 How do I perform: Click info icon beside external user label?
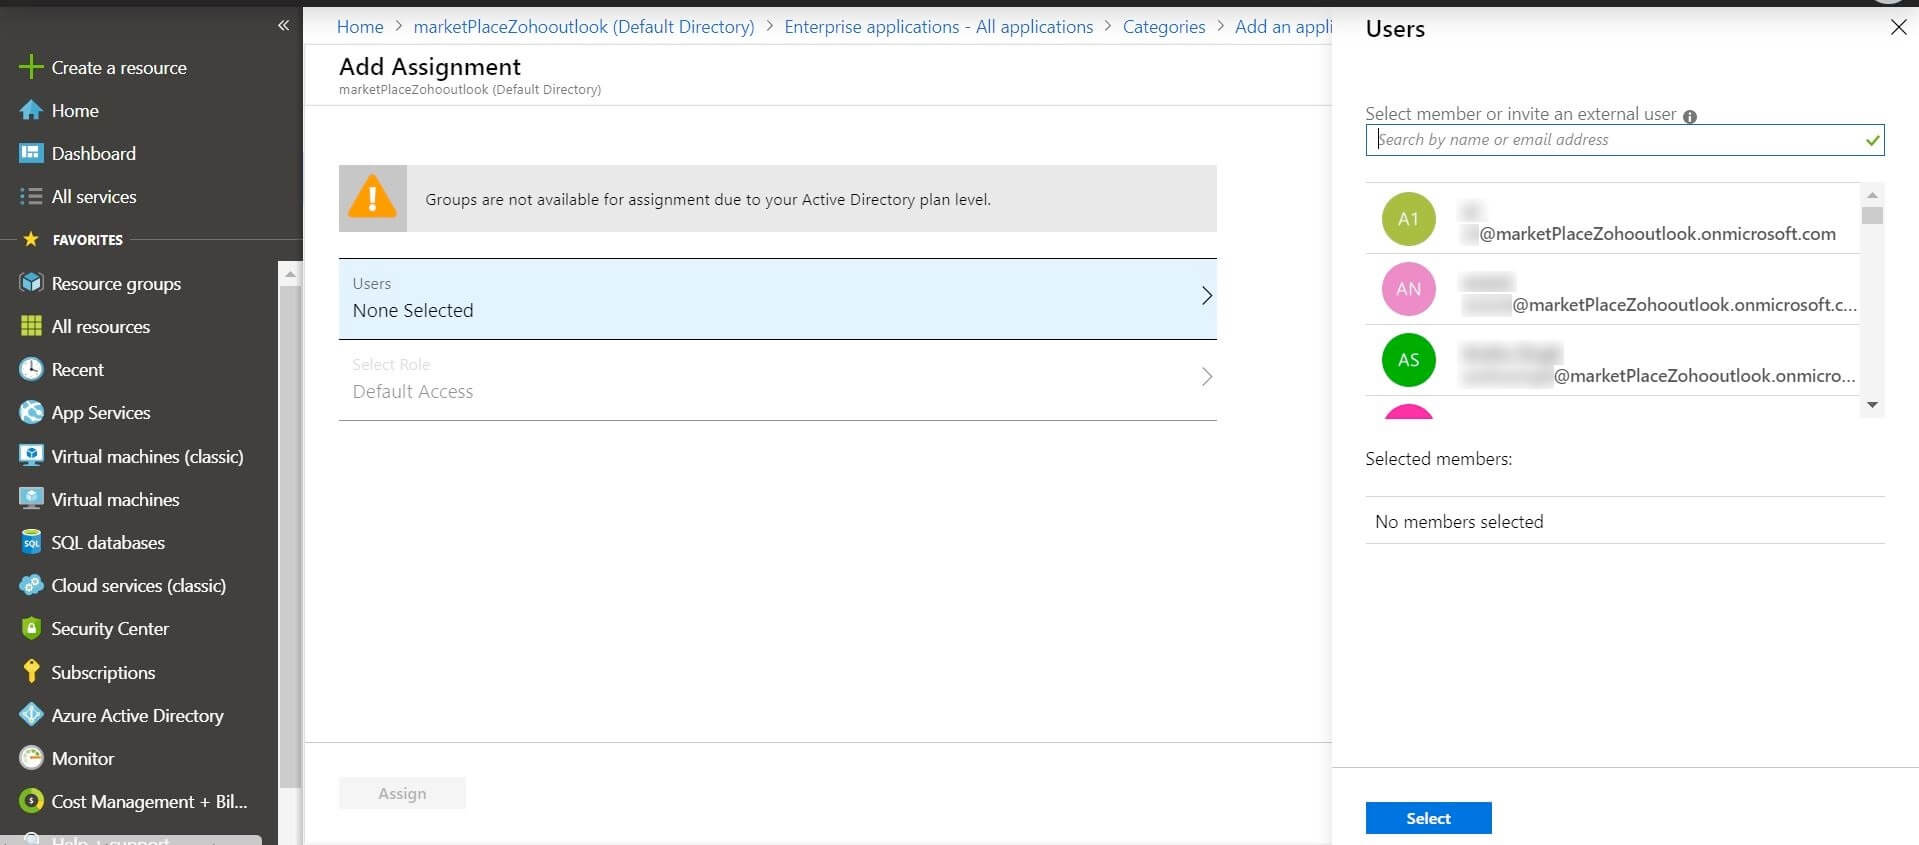[x=1690, y=117]
